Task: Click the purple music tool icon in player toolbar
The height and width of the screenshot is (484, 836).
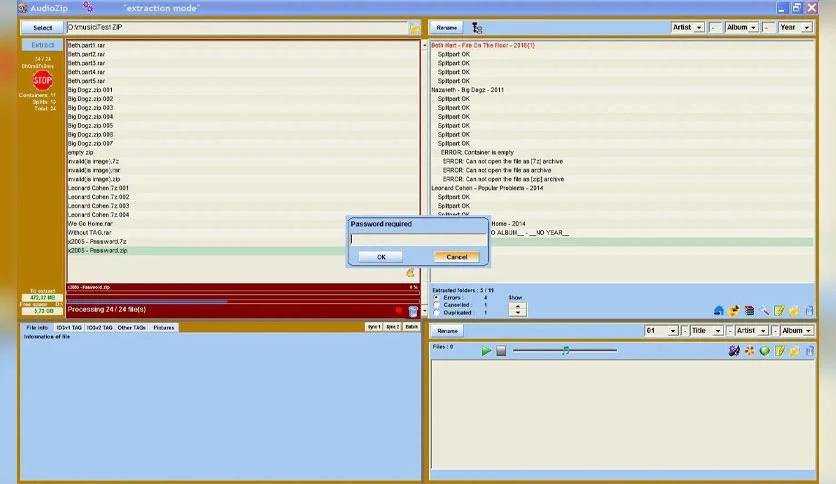Action: (734, 351)
